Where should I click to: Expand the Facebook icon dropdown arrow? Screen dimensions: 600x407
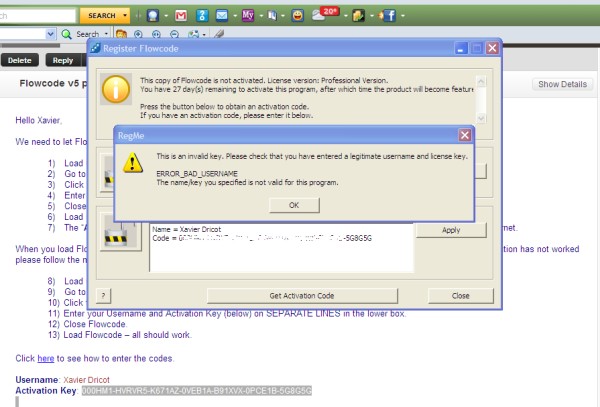403,16
